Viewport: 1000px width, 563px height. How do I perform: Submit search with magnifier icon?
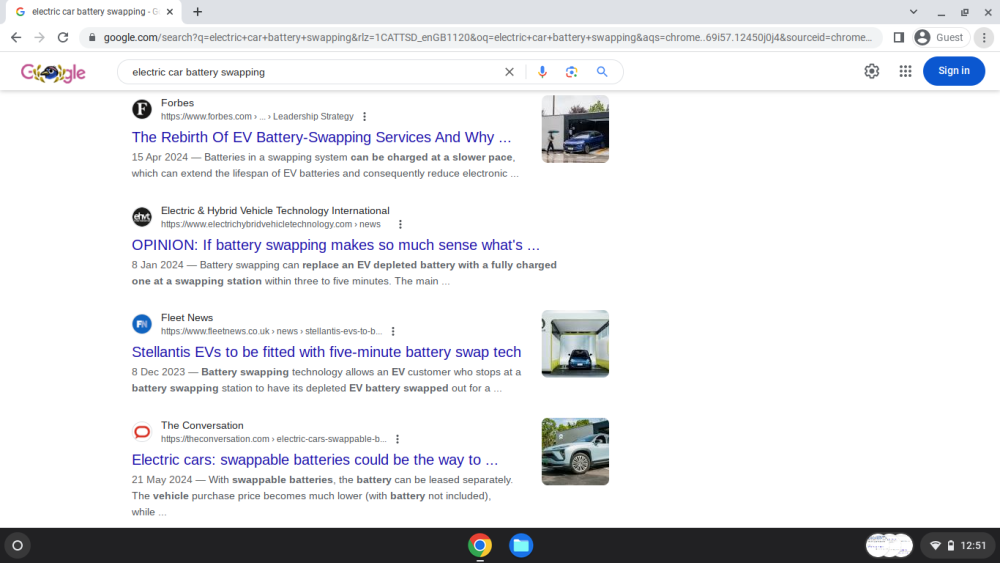click(x=602, y=72)
